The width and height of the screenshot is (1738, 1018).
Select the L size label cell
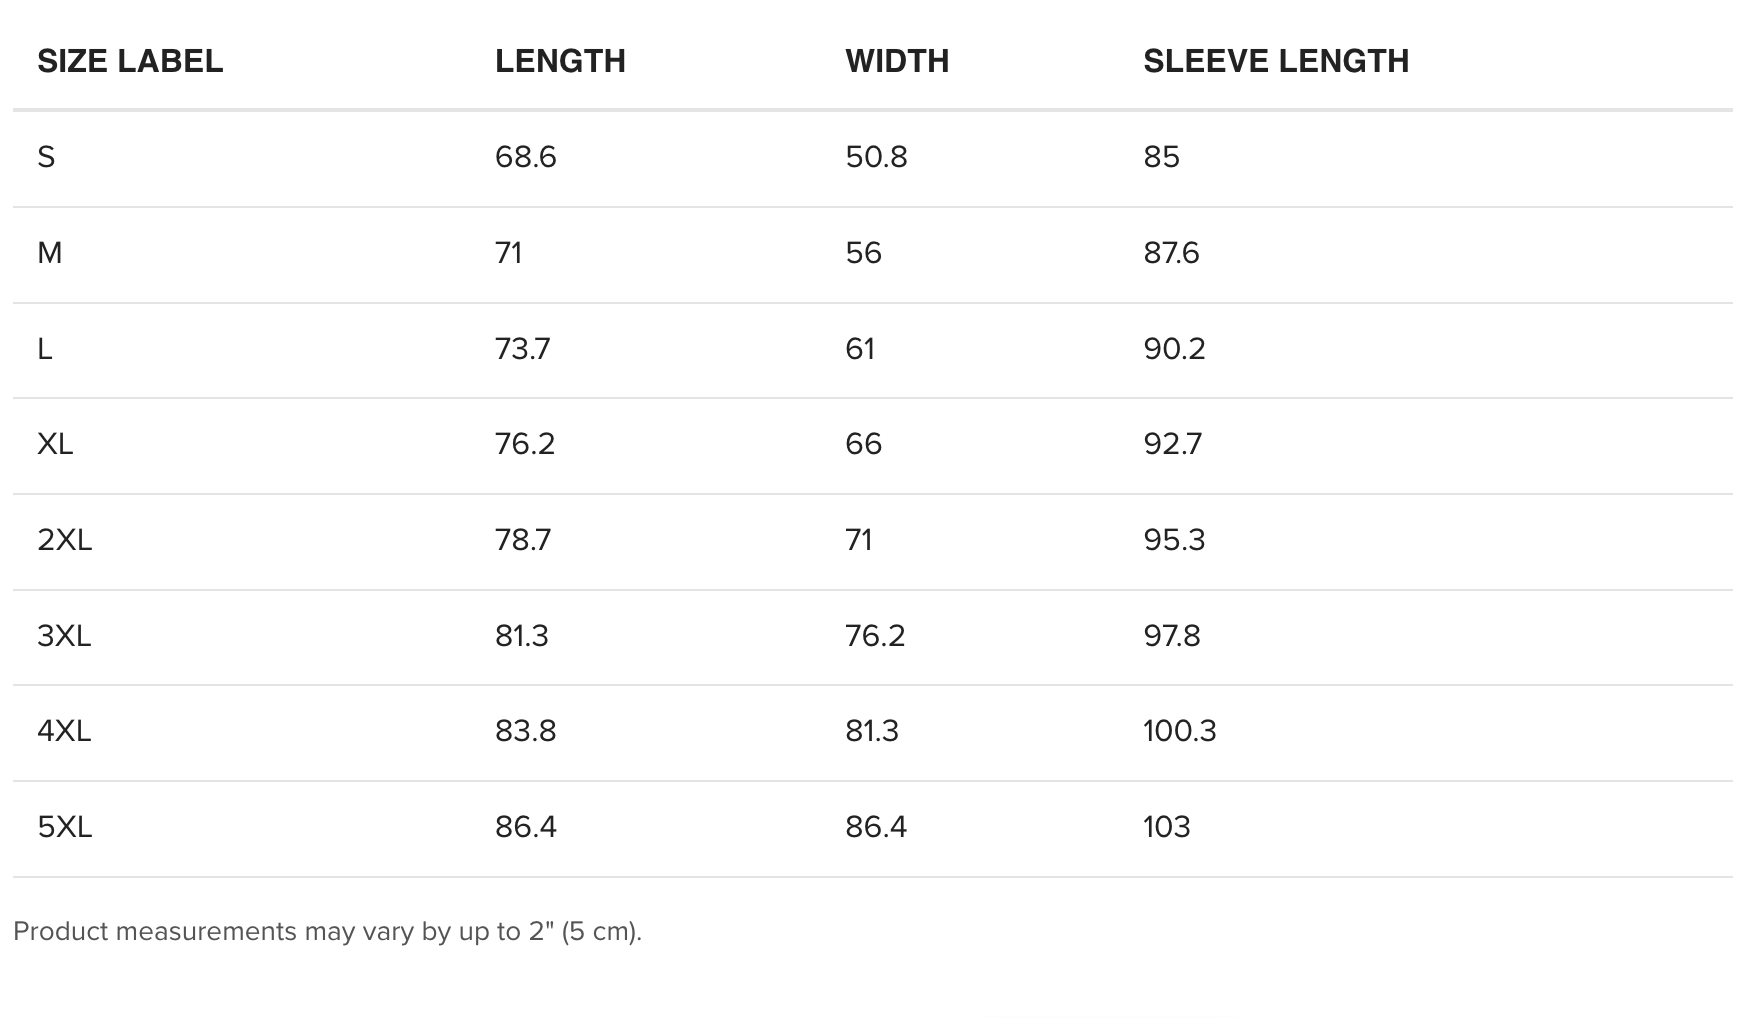pyautogui.click(x=45, y=349)
